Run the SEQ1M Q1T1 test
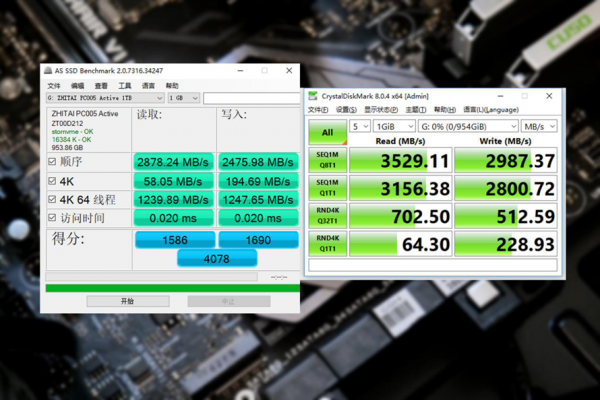The height and width of the screenshot is (400, 600). click(x=328, y=188)
